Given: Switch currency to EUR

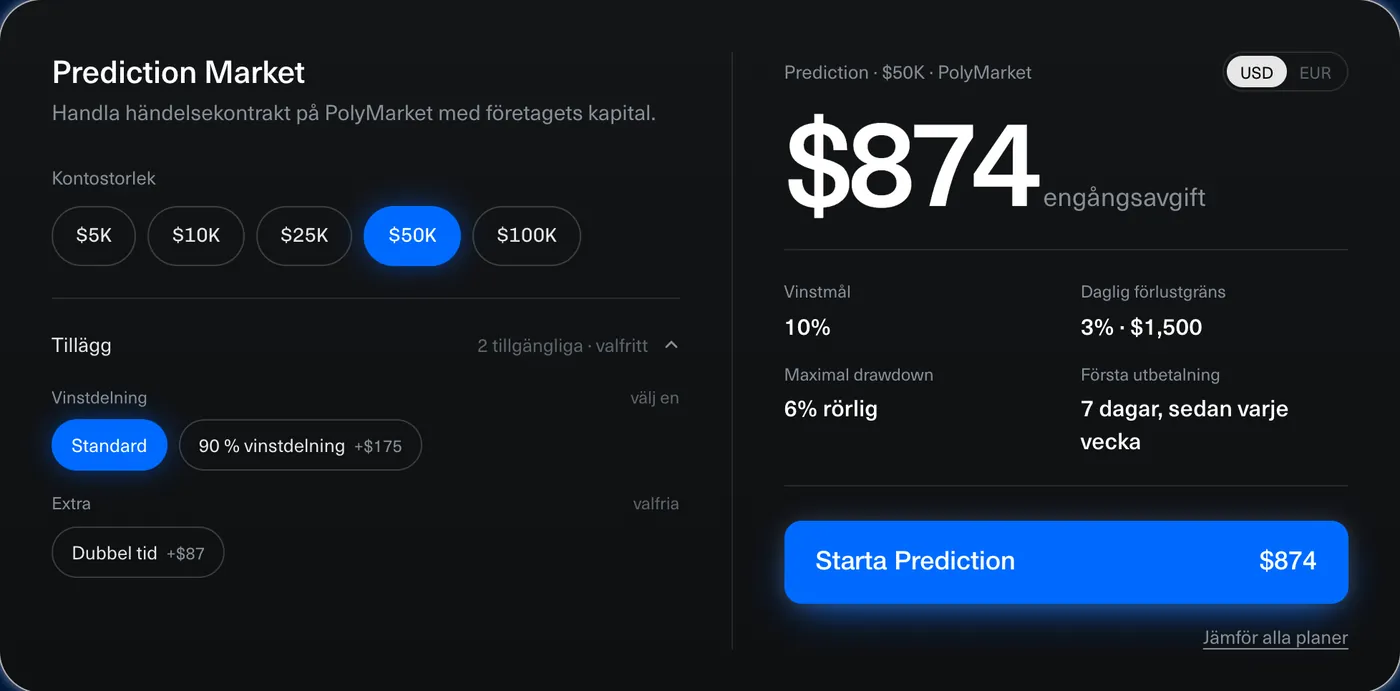Looking at the screenshot, I should click(x=1315, y=73).
